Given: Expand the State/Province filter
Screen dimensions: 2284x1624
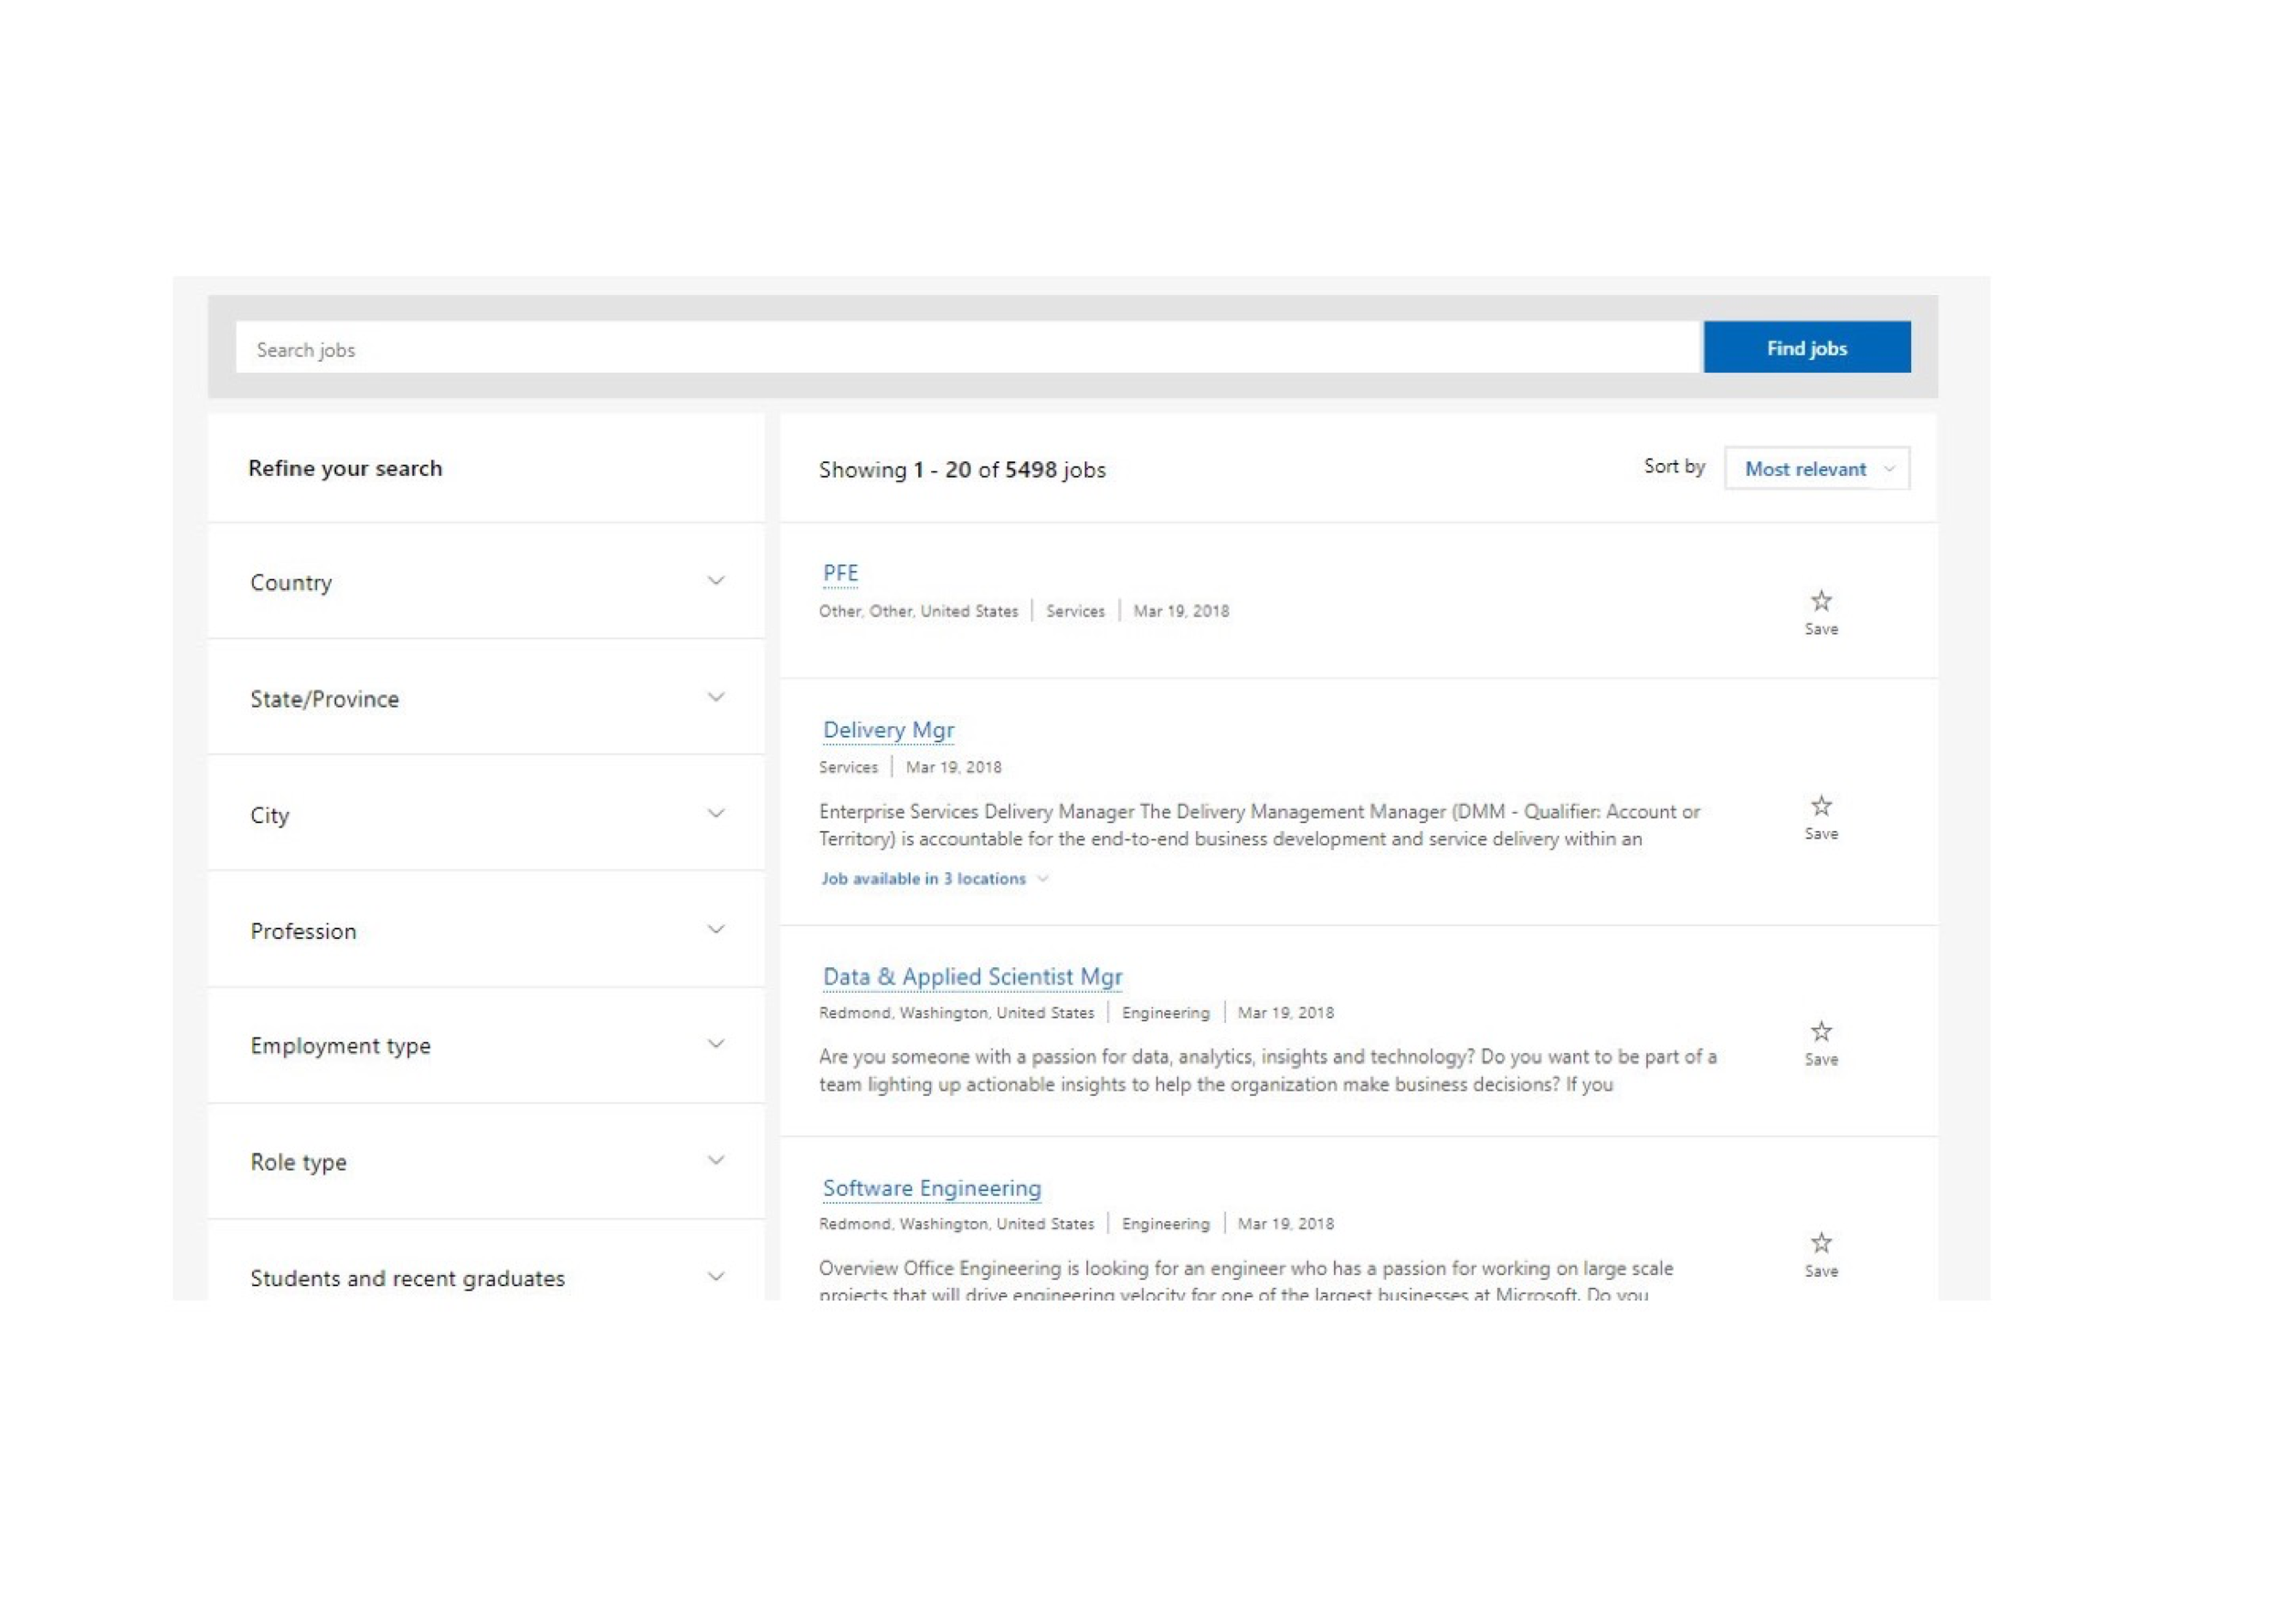Looking at the screenshot, I should point(486,697).
